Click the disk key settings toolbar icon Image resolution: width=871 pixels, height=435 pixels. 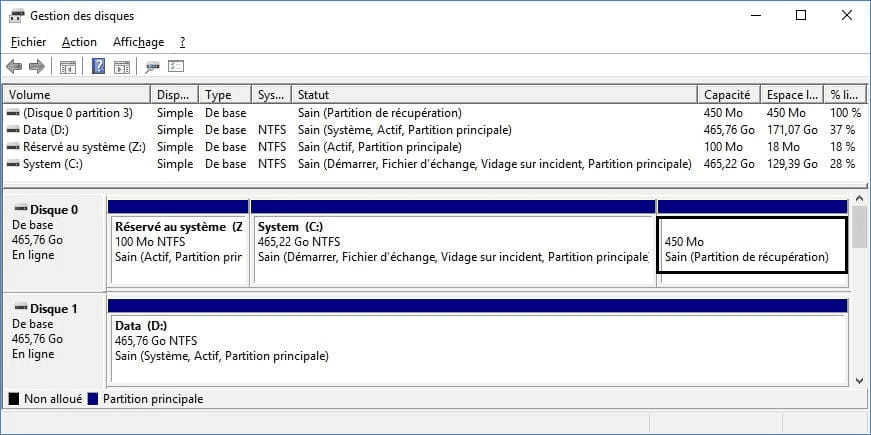tap(152, 67)
